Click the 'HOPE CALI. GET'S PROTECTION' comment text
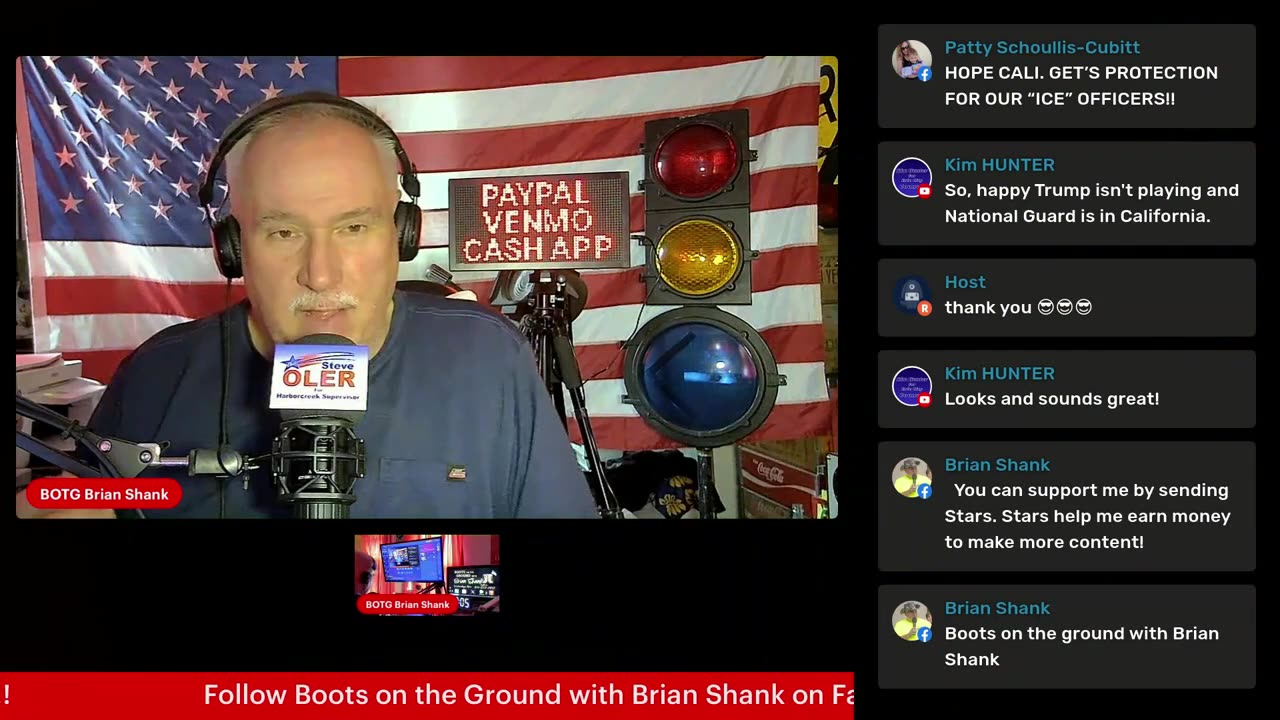 (x=1081, y=86)
